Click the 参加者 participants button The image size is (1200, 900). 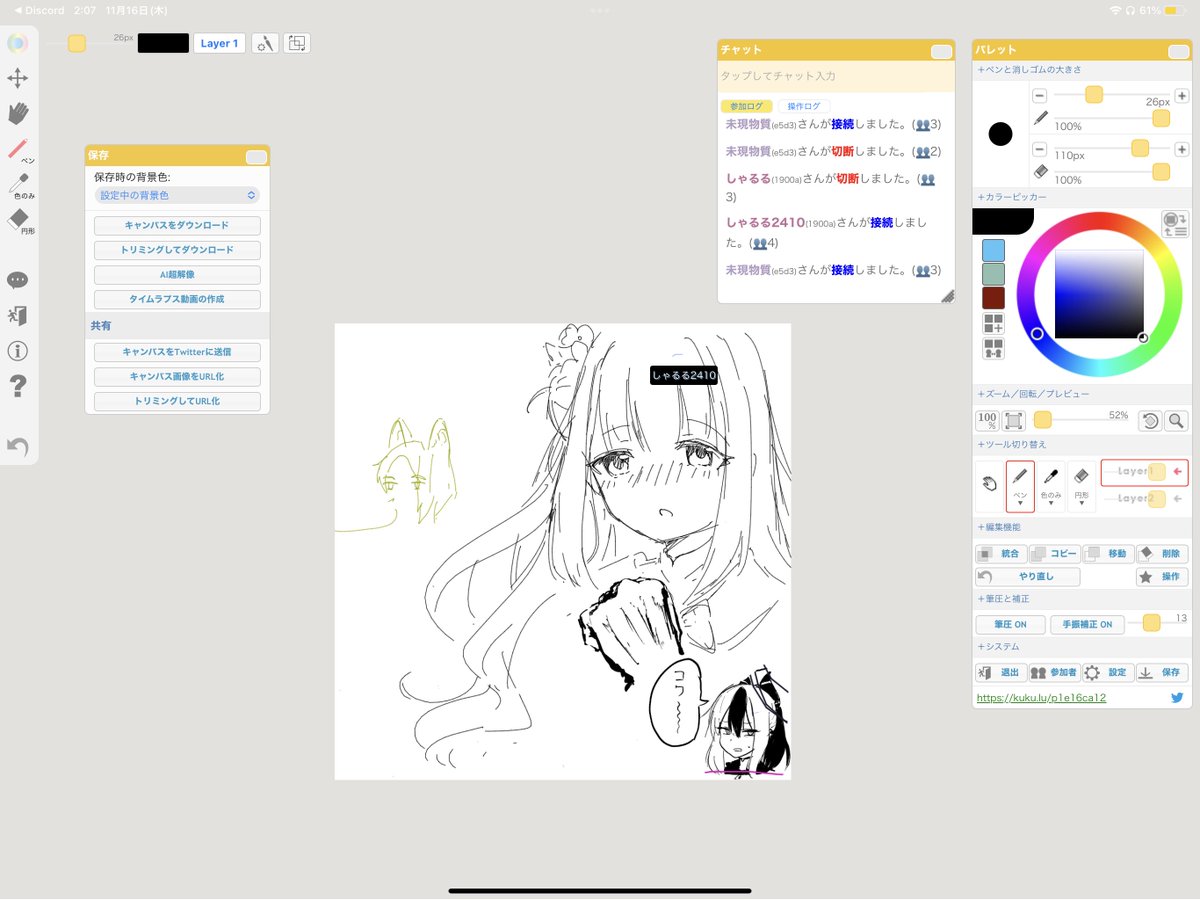pos(1054,673)
